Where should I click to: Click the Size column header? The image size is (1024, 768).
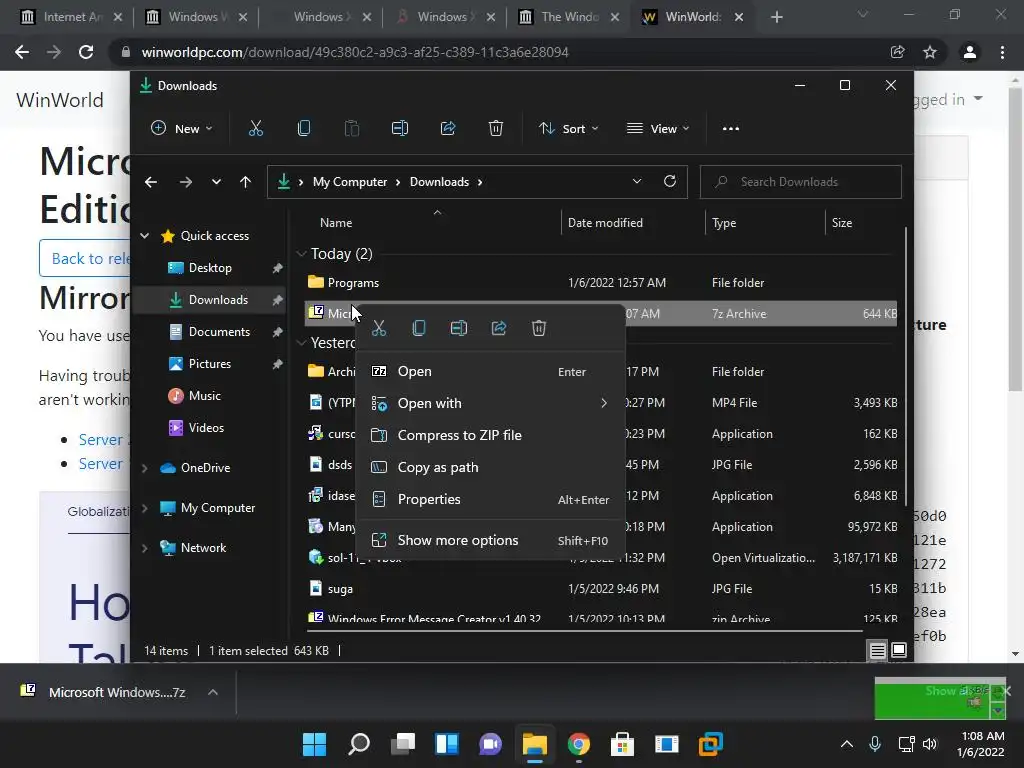pos(841,223)
